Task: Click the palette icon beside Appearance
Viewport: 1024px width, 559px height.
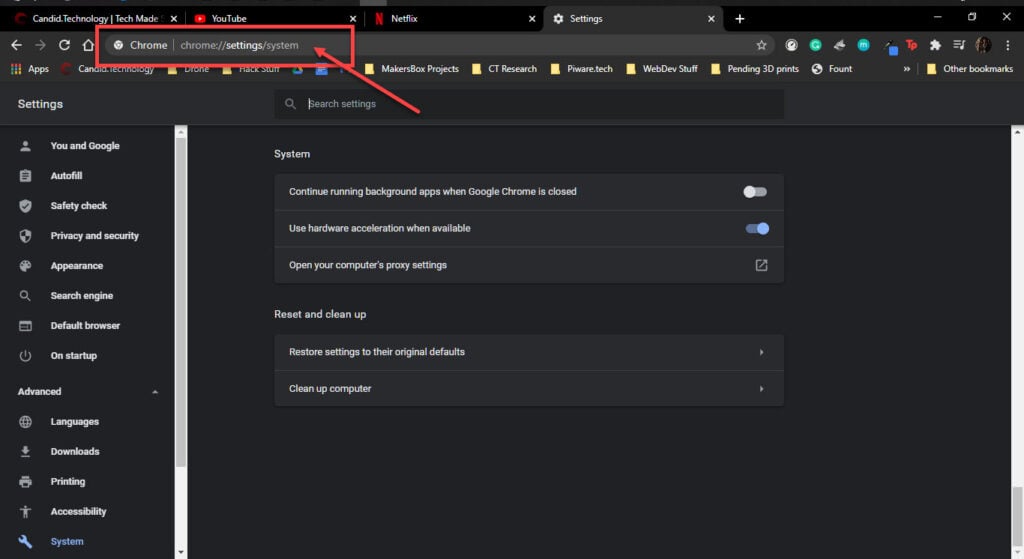Action: coord(25,266)
